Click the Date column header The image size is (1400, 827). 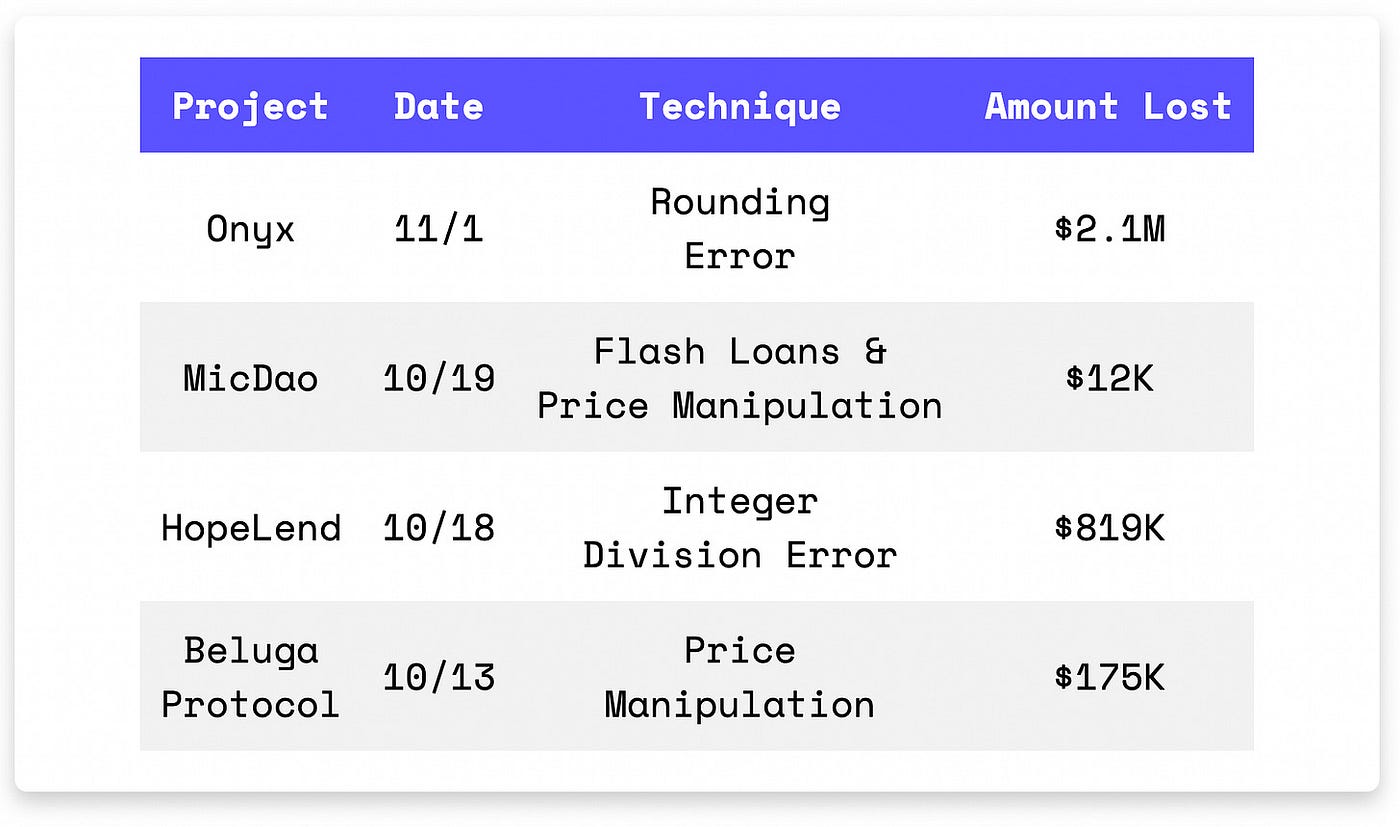[439, 106]
